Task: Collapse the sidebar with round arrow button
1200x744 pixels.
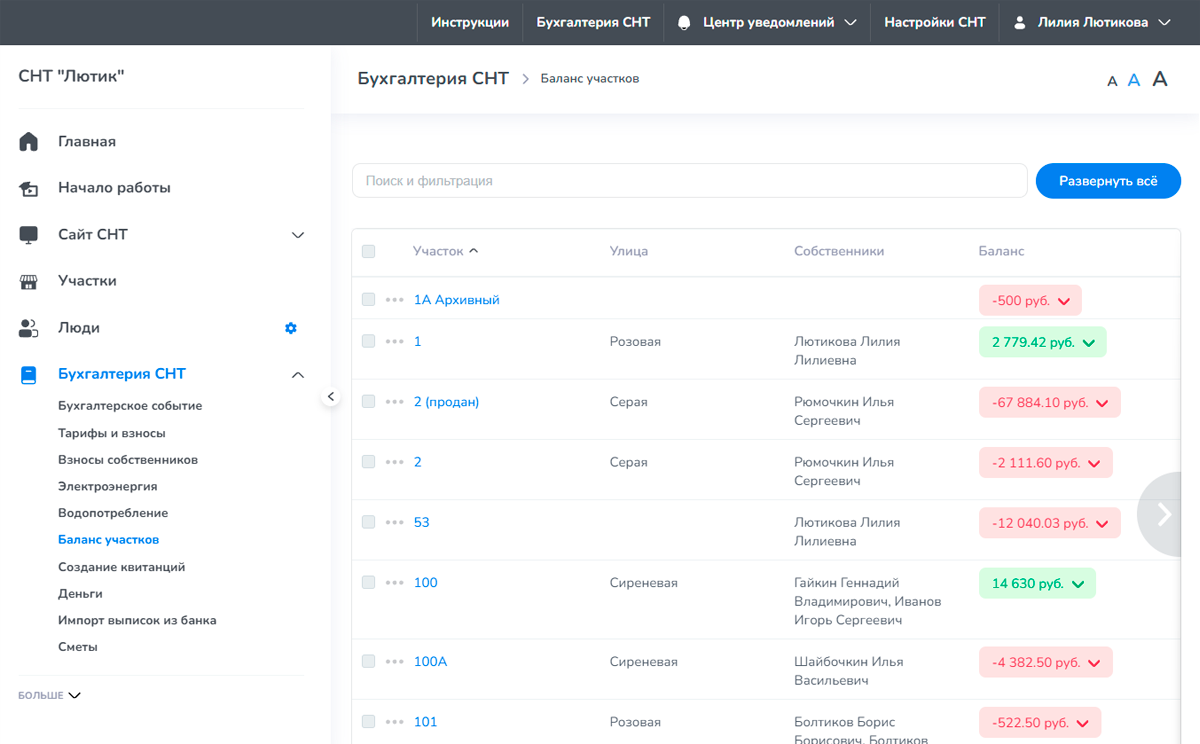Action: [x=331, y=397]
